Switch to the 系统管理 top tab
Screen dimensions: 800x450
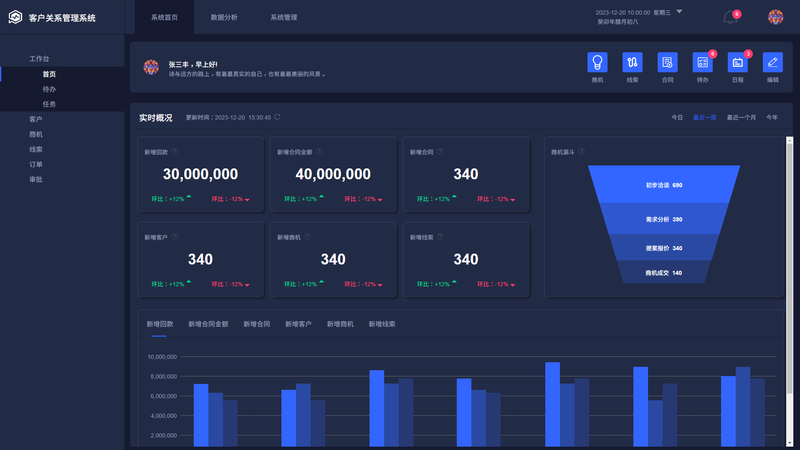click(284, 18)
